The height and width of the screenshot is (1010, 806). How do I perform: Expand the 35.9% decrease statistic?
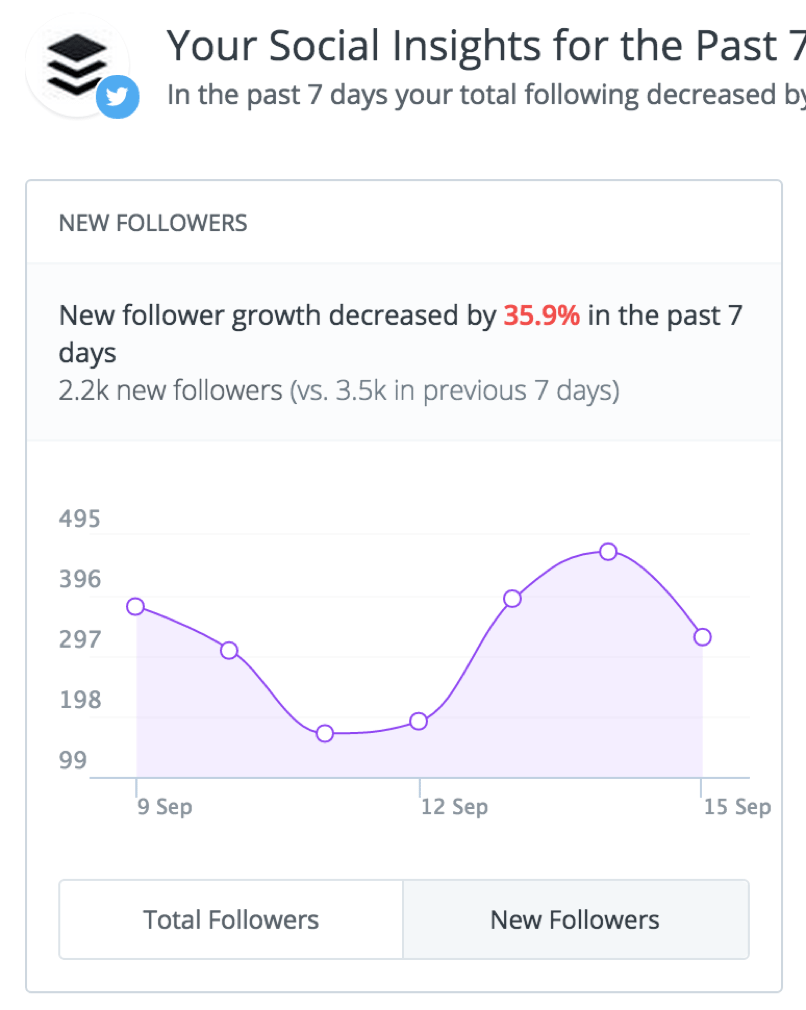pos(539,315)
